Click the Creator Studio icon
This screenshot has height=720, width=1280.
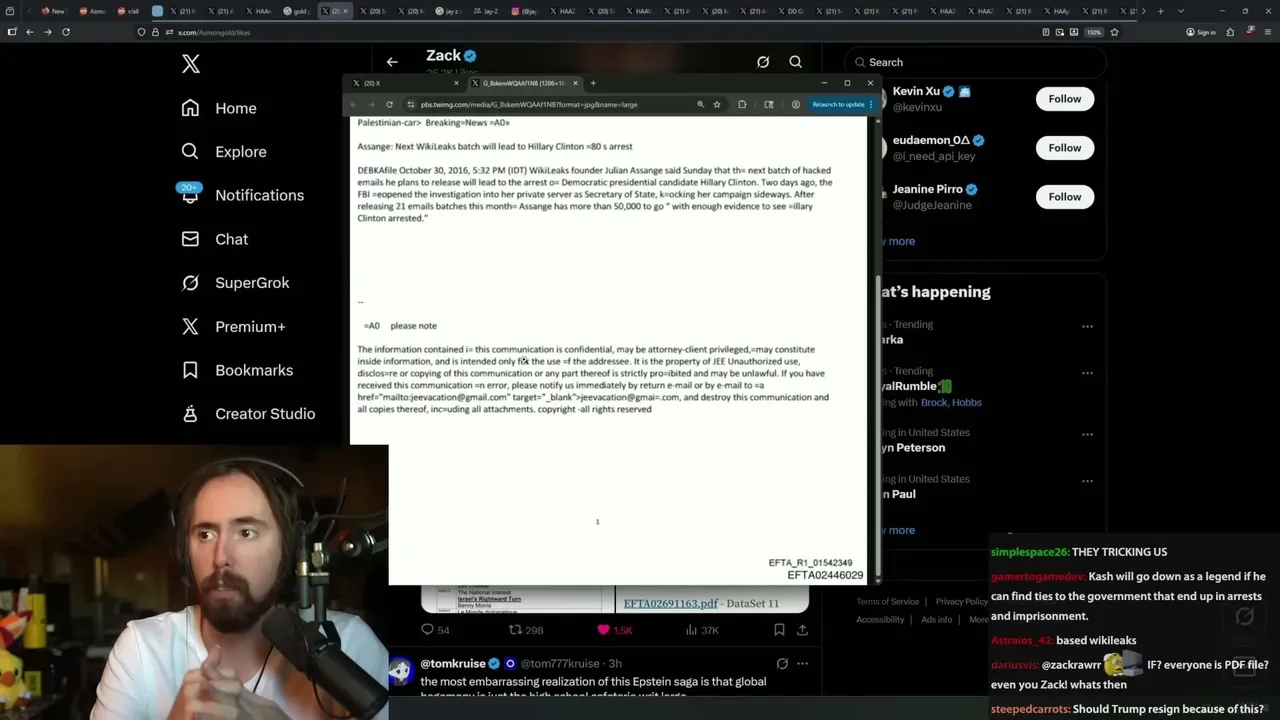[190, 414]
